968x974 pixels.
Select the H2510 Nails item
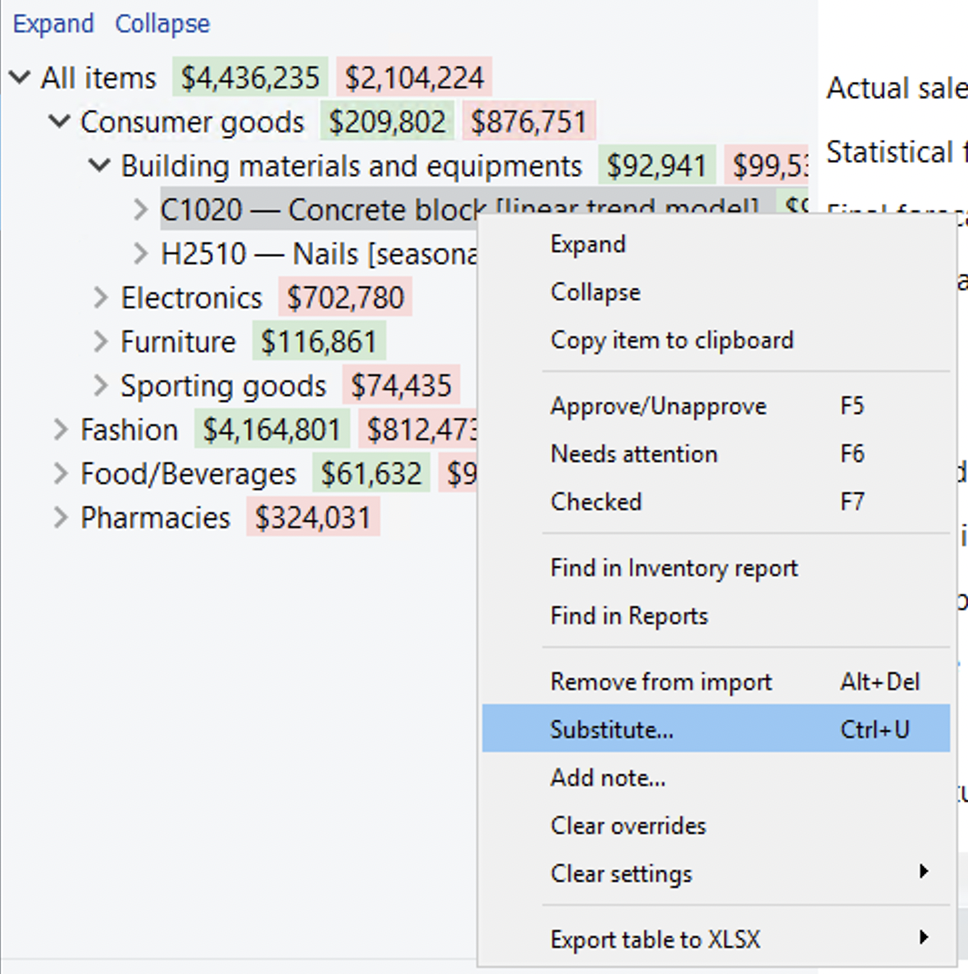(x=310, y=254)
